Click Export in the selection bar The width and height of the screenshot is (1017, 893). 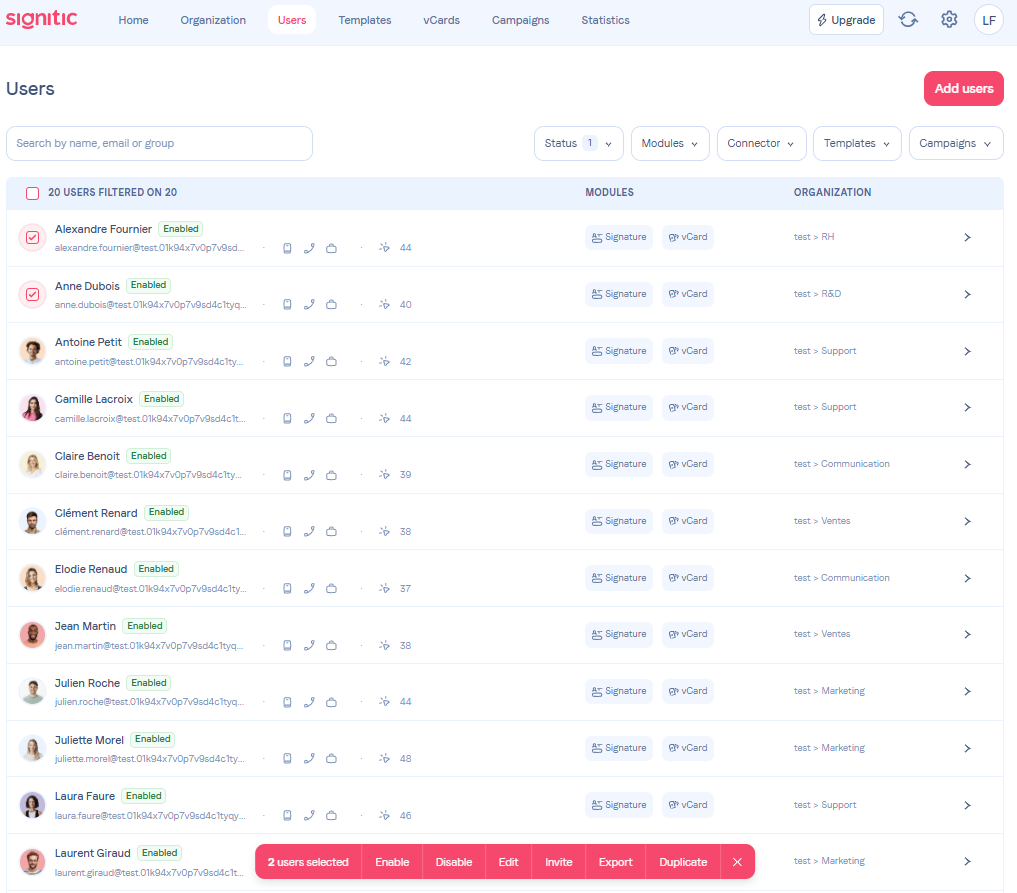(x=615, y=862)
